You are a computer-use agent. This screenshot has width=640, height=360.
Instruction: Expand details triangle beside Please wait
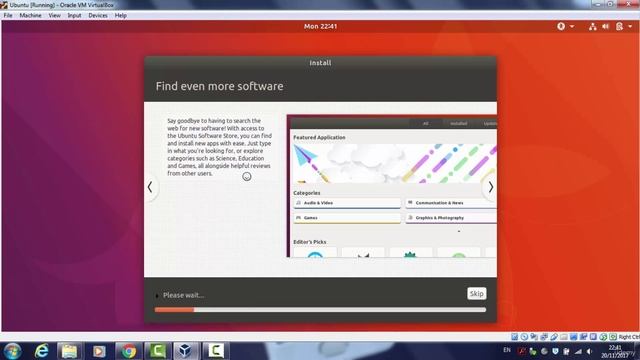[157, 296]
